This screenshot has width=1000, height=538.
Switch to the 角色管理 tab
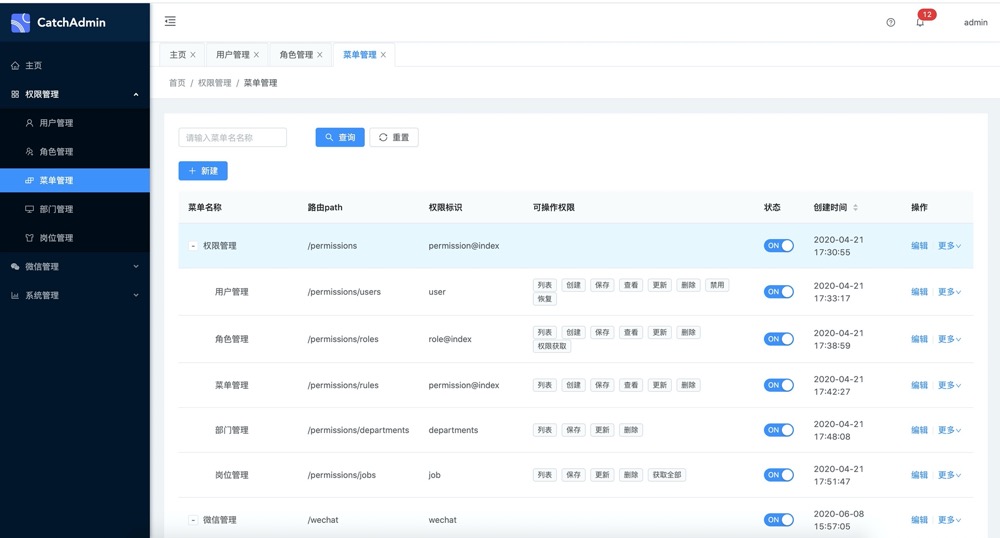(x=296, y=55)
